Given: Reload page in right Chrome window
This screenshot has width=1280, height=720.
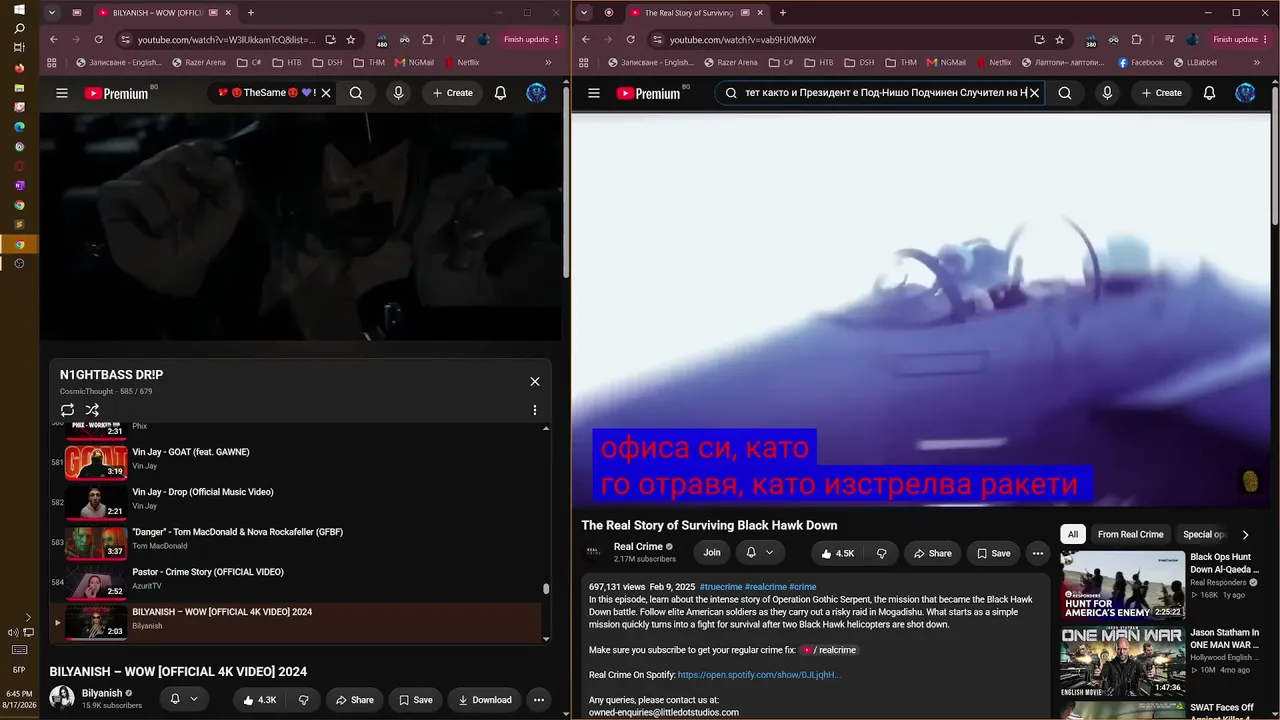Looking at the screenshot, I should (630, 40).
